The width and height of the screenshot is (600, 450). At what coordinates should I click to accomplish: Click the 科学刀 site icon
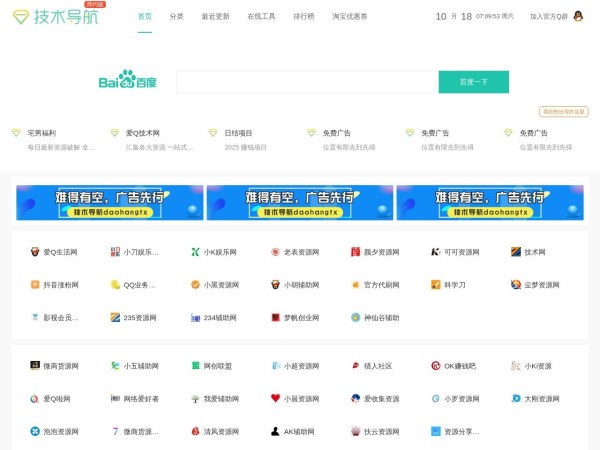coord(435,285)
